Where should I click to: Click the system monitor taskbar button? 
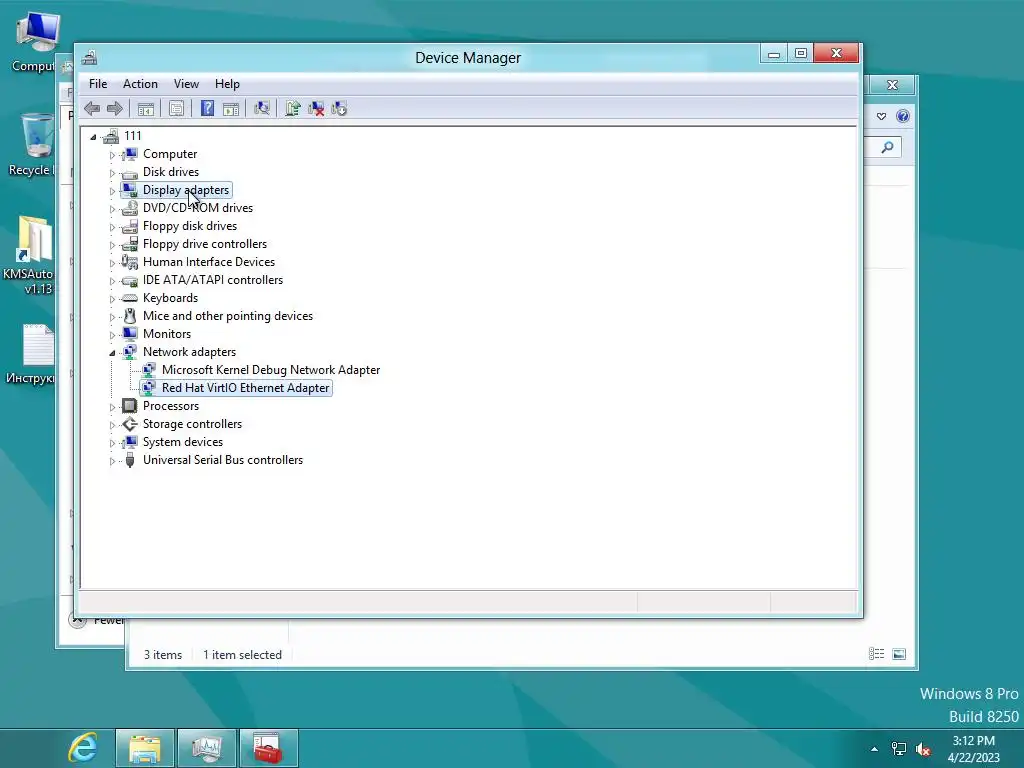tap(207, 748)
